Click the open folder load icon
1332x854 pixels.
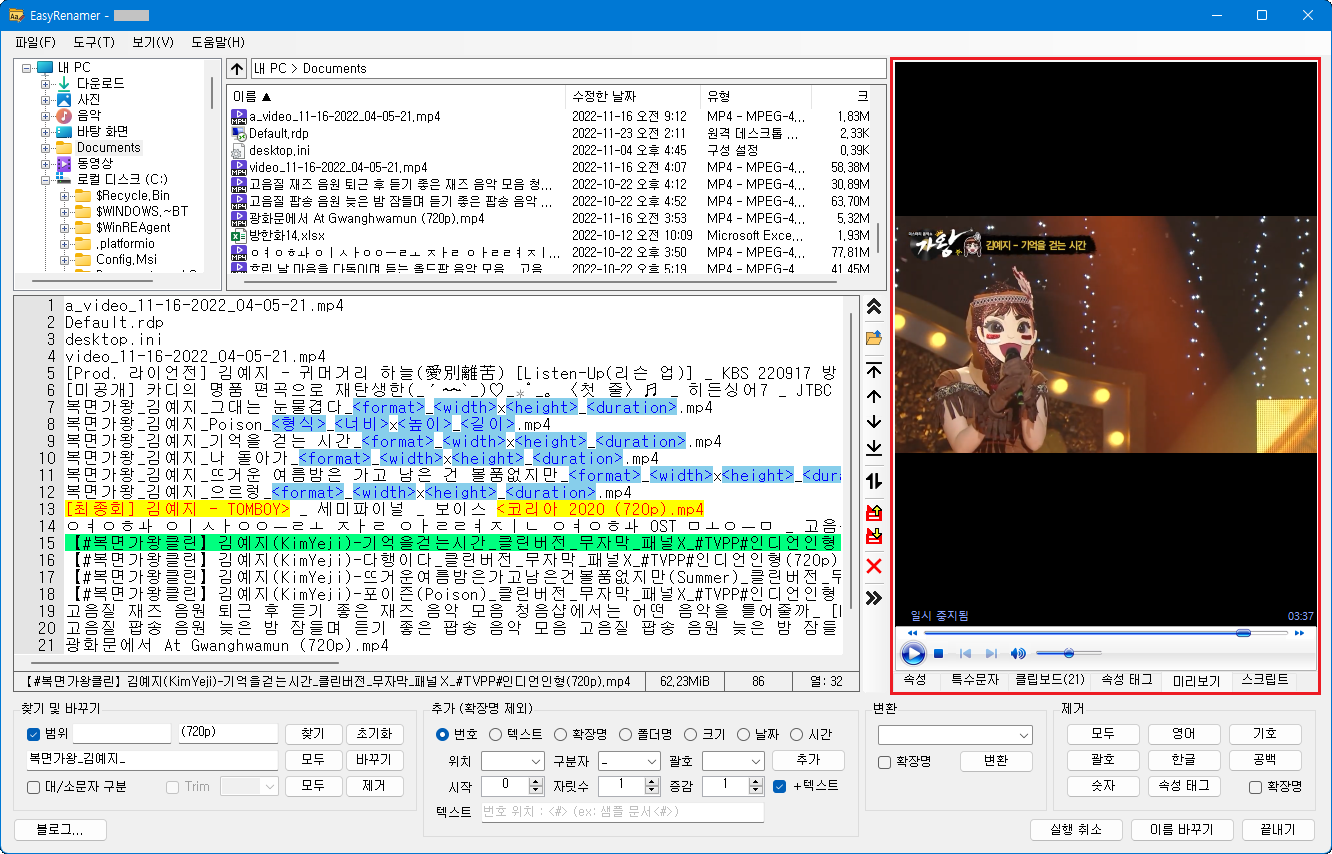point(873,338)
